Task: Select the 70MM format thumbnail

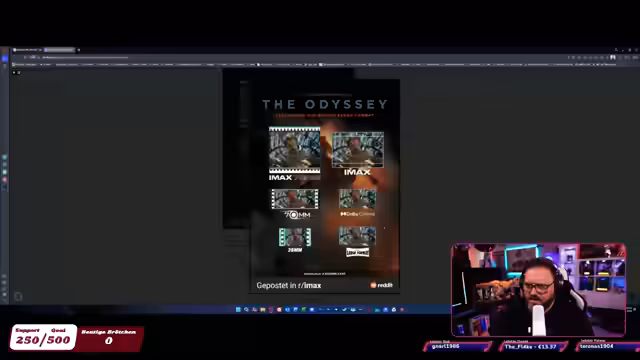Action: tap(295, 199)
